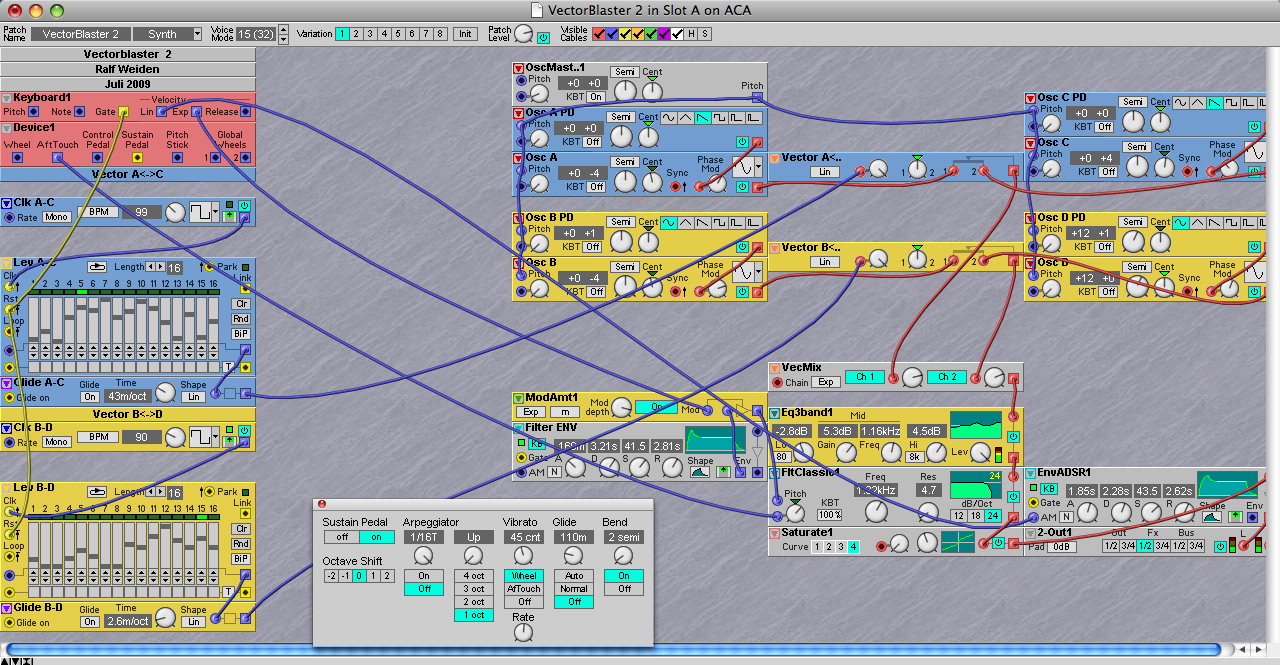Toggle Eq3band1 bypass power icon
Viewport: 1280px width, 665px height.
[1013, 437]
